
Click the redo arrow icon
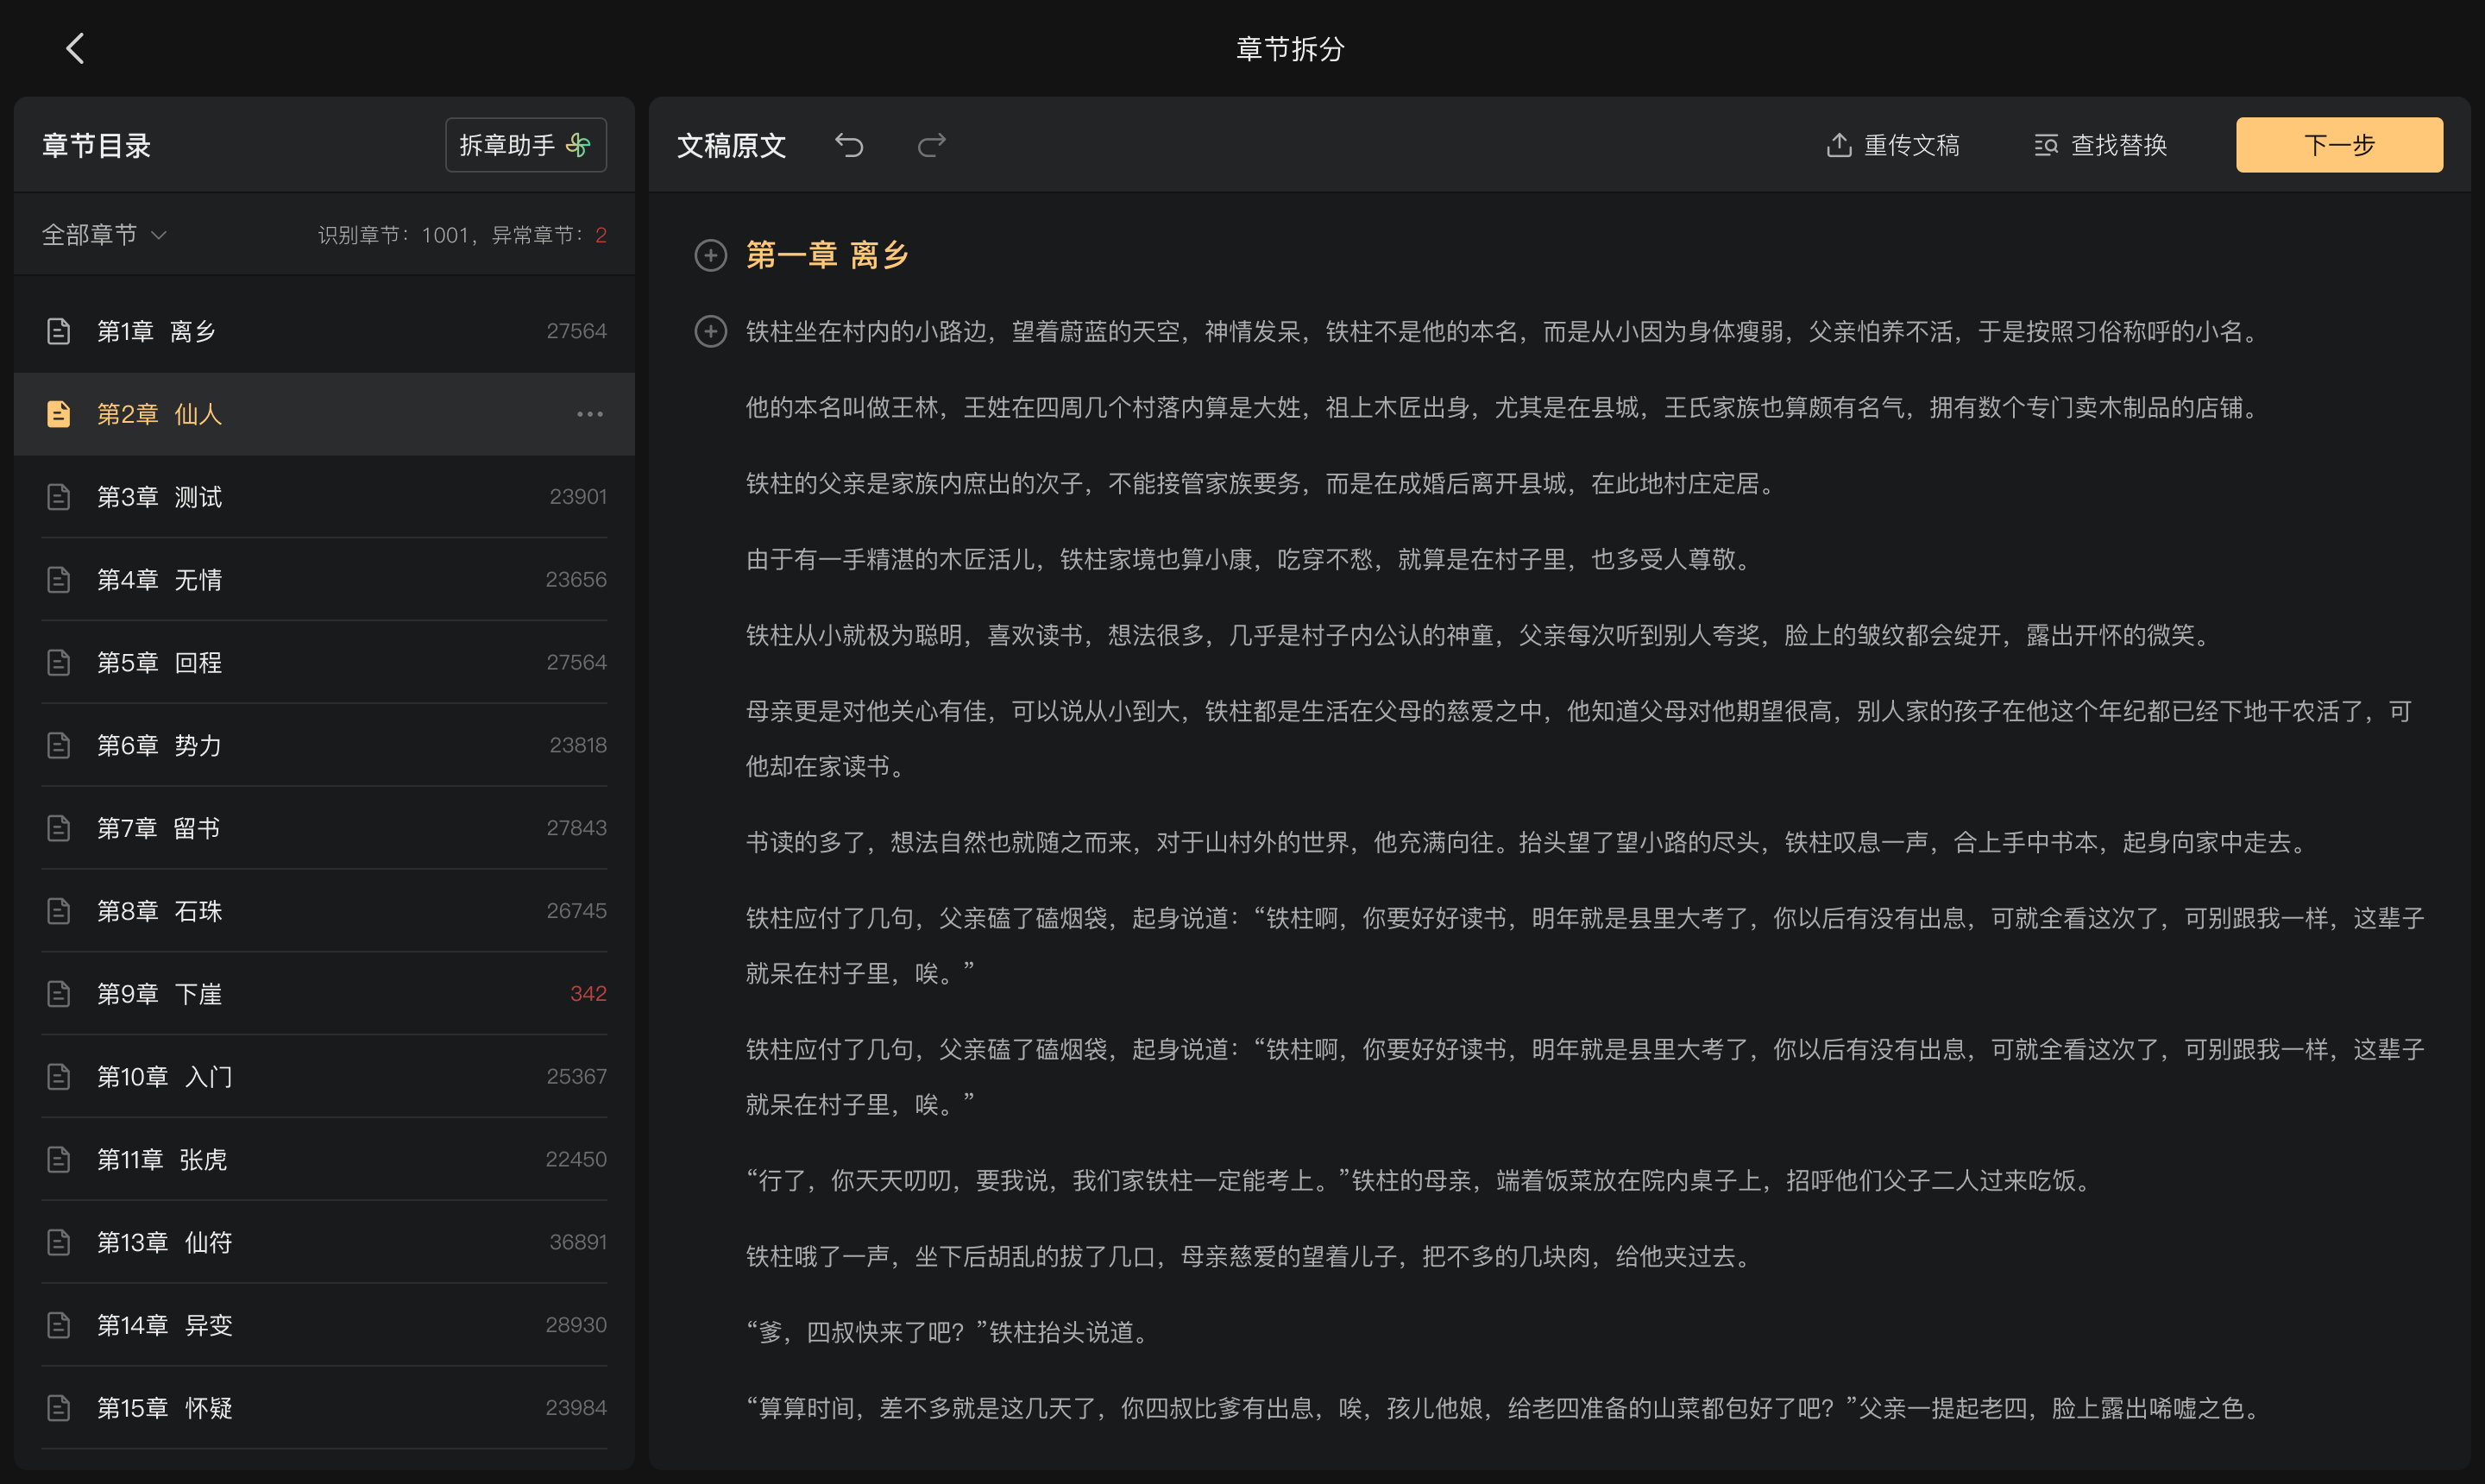point(931,145)
